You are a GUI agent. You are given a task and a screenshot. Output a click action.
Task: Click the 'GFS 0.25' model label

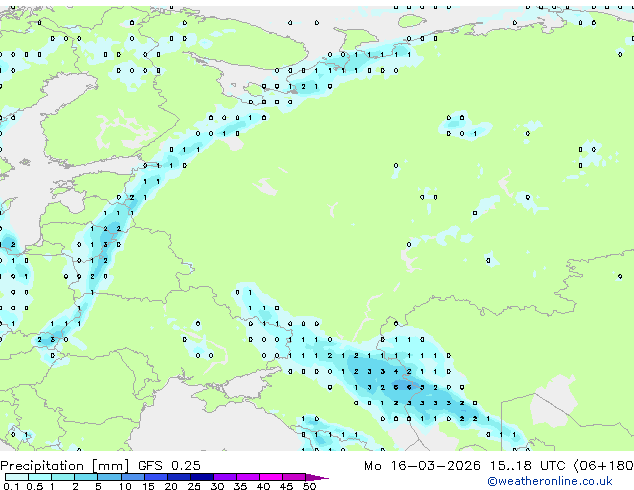pyautogui.click(x=169, y=465)
